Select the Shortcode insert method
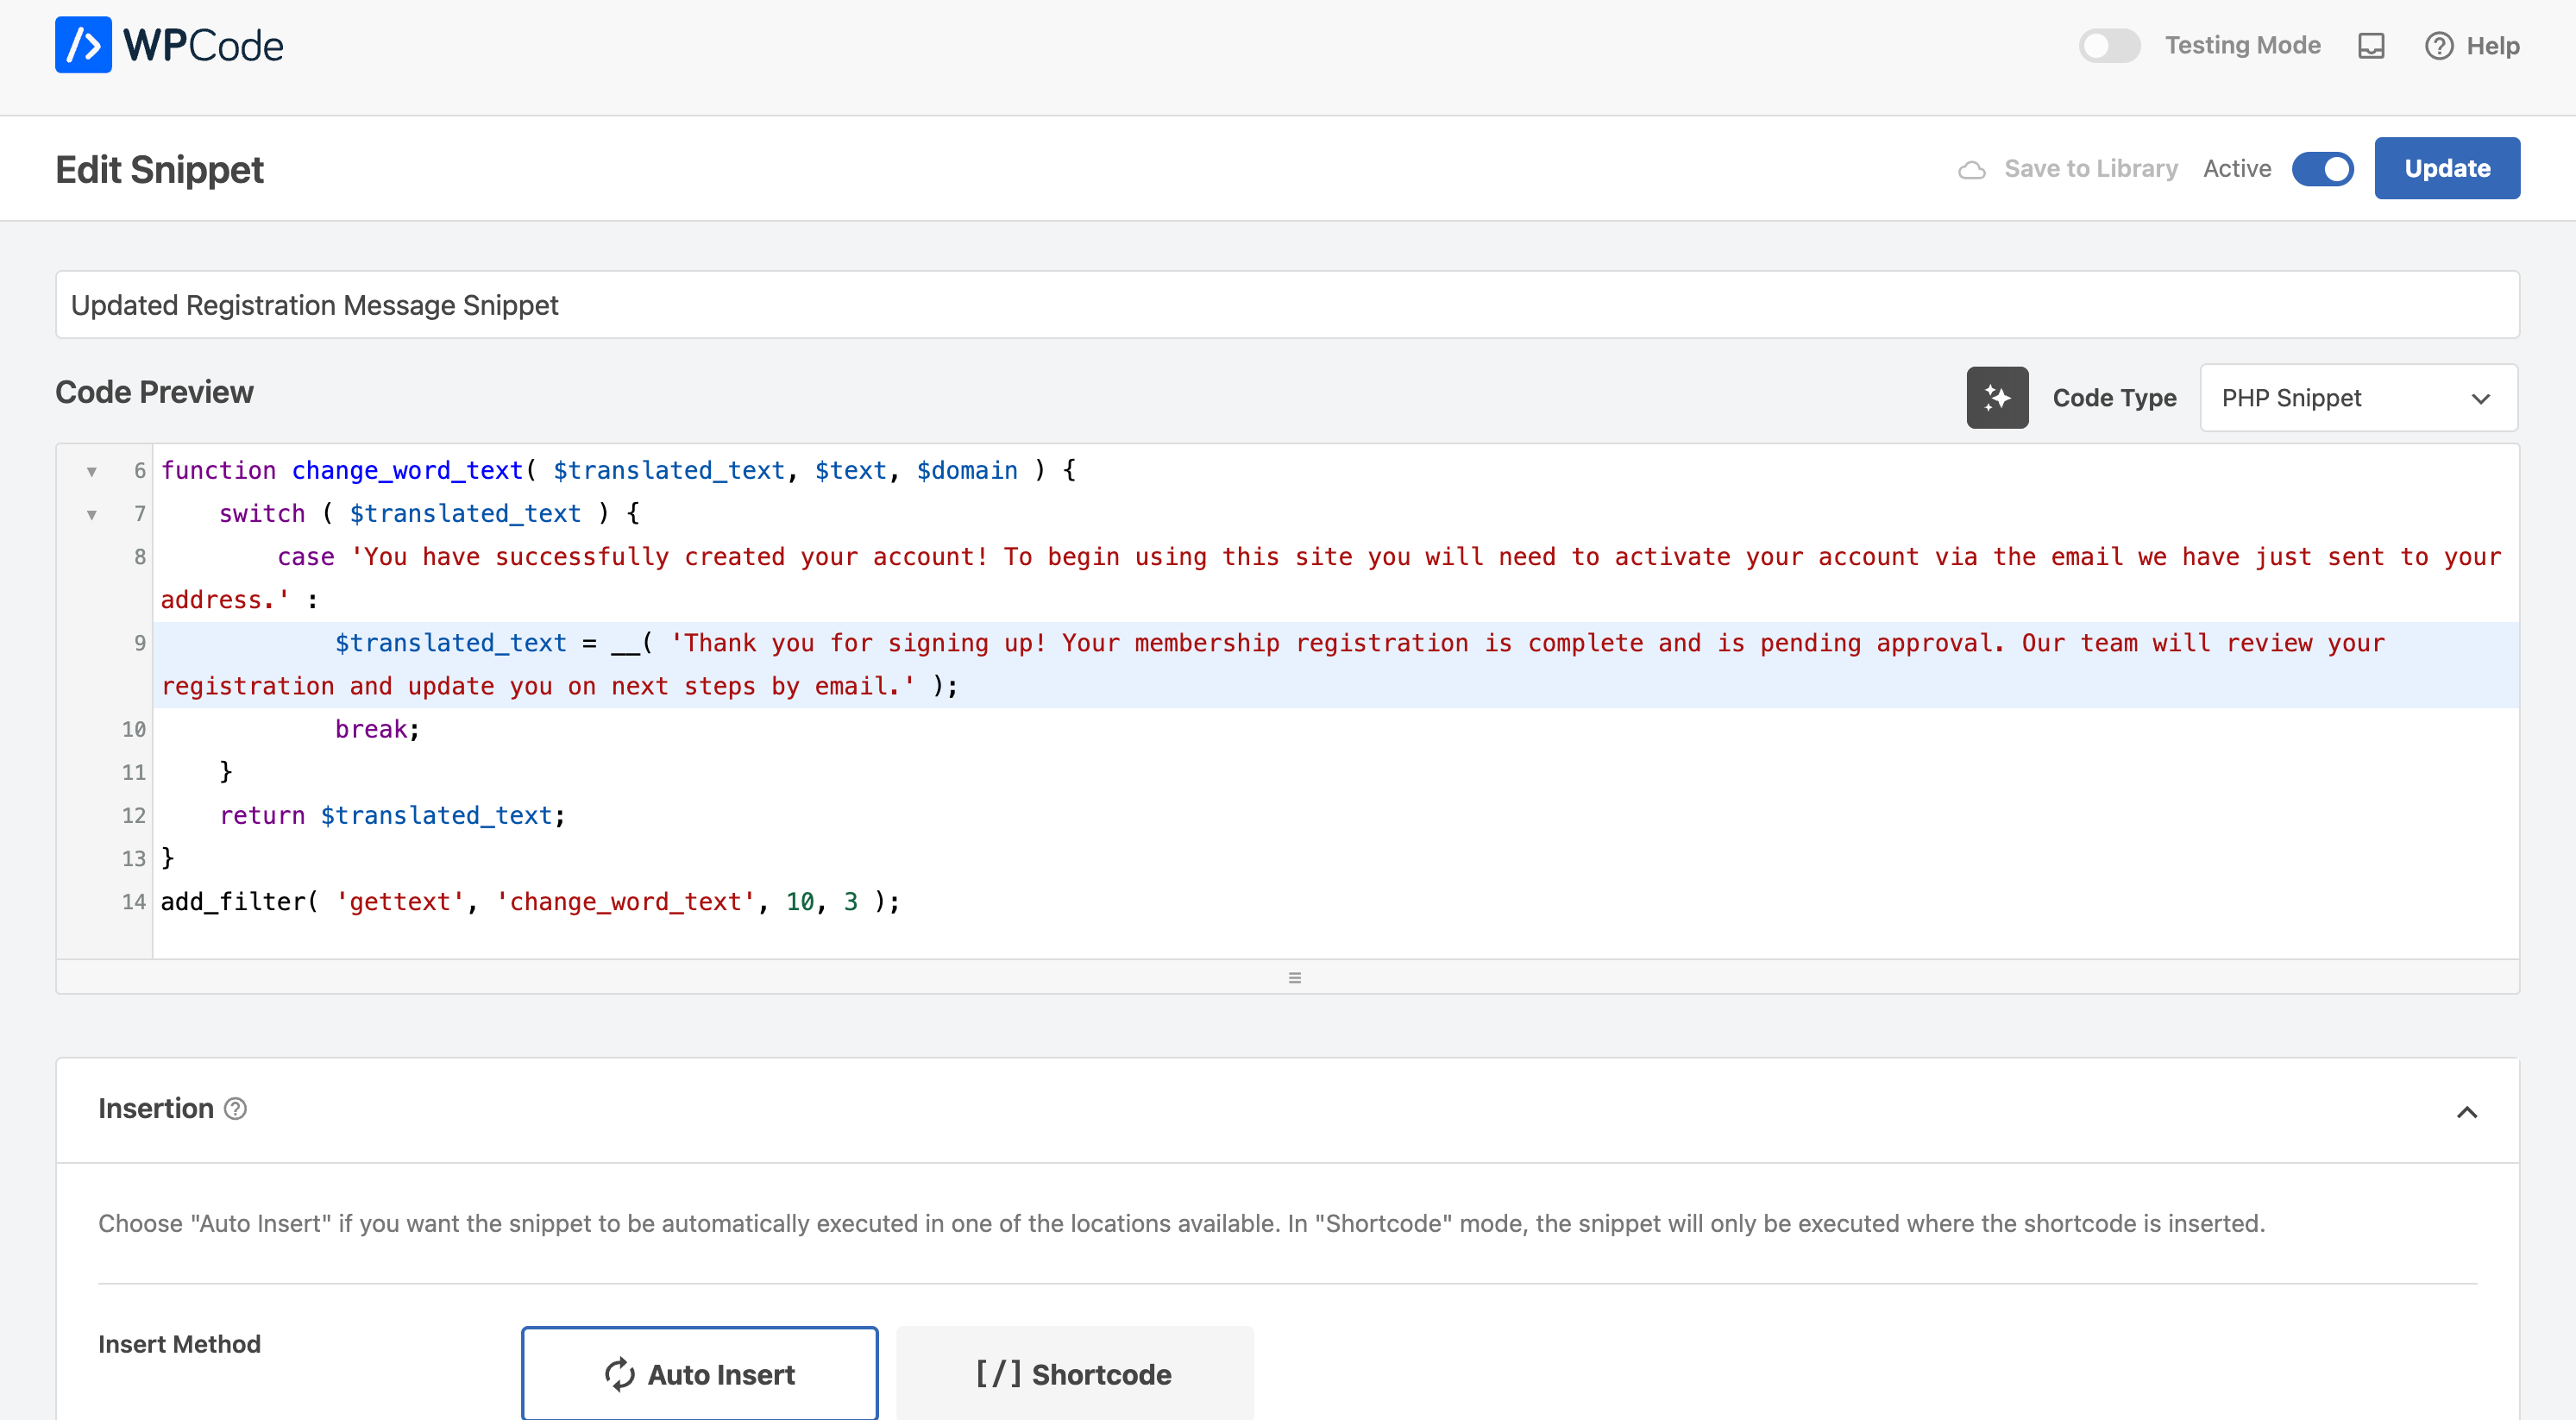This screenshot has height=1420, width=2576. coord(1074,1373)
